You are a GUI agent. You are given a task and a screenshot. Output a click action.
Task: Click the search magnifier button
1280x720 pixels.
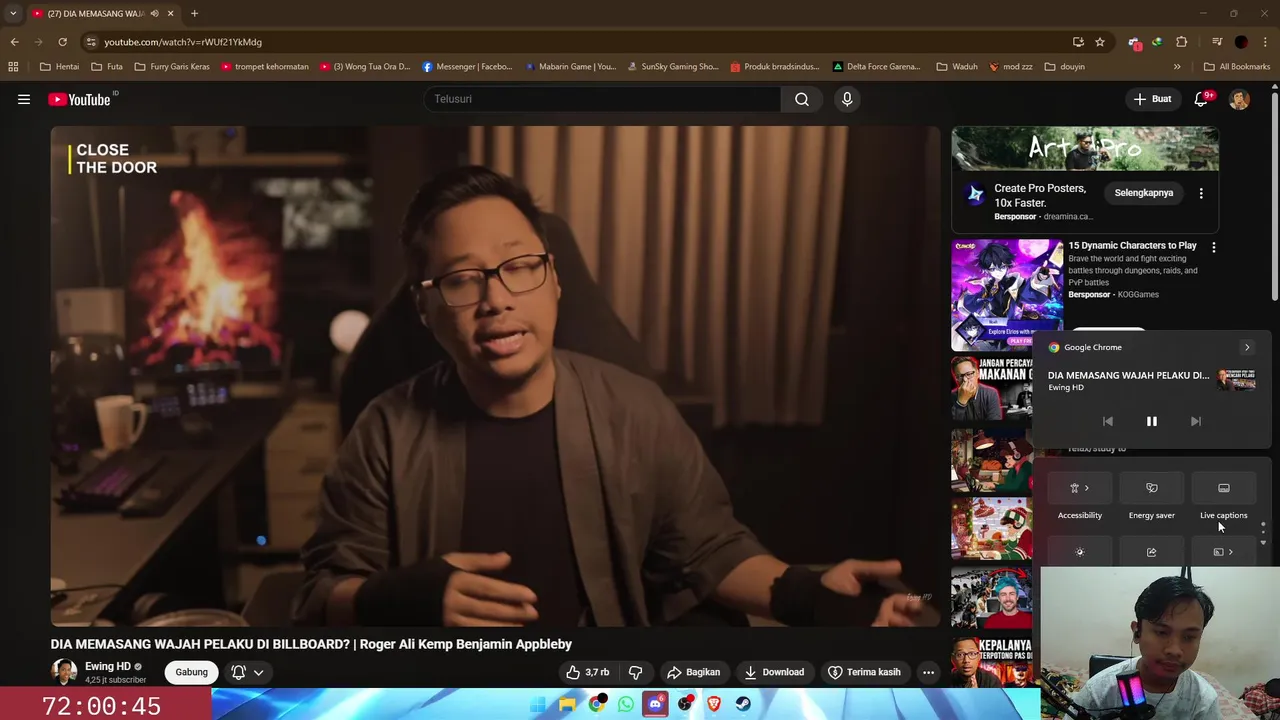point(802,99)
